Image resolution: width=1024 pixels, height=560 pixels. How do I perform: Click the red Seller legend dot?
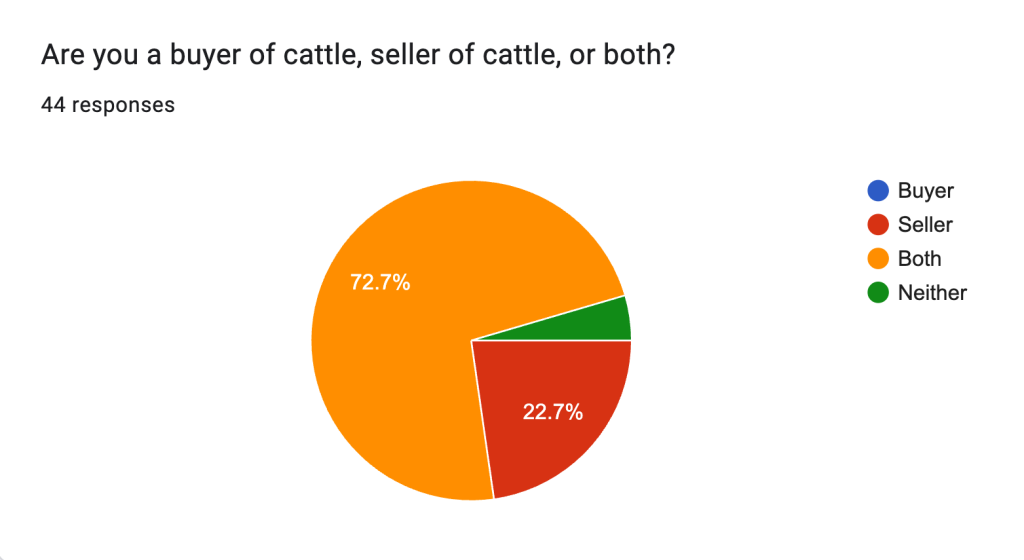pos(879,225)
